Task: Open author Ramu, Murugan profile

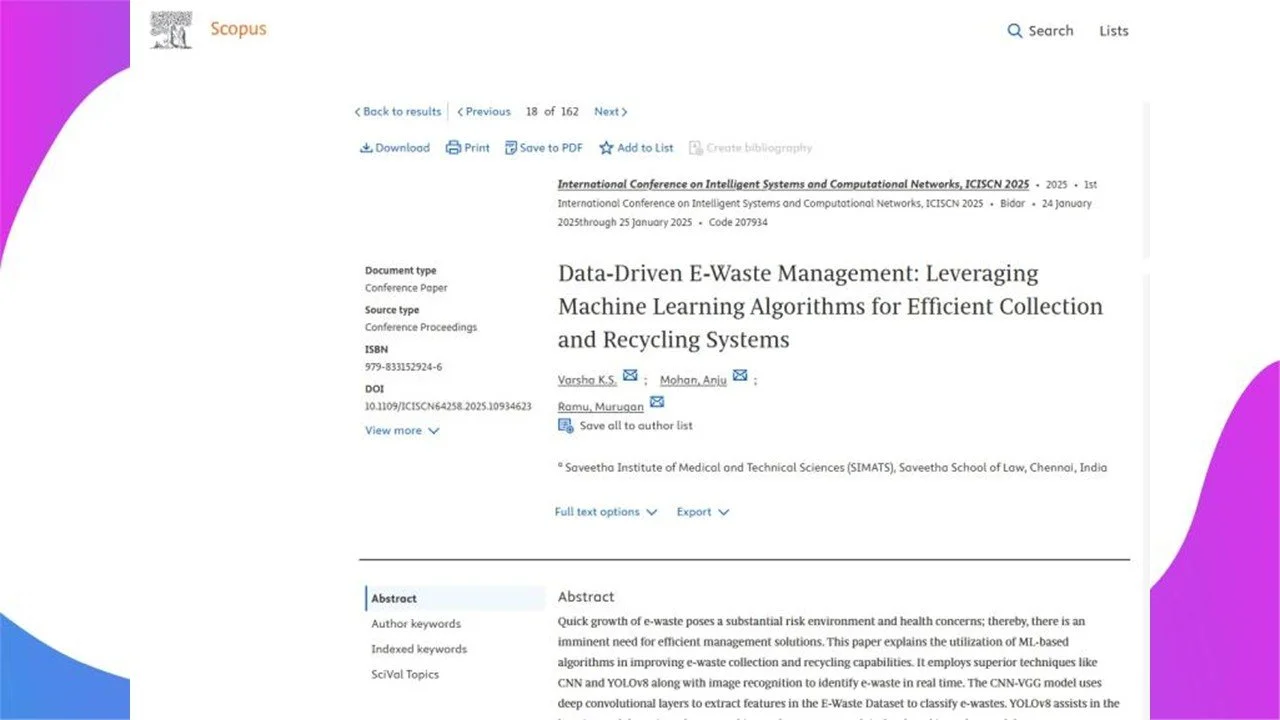Action: [x=601, y=407]
